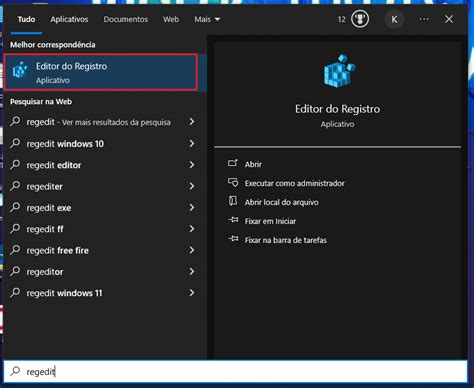474x388 pixels.
Task: Switch to the Documentos tab
Action: [126, 19]
